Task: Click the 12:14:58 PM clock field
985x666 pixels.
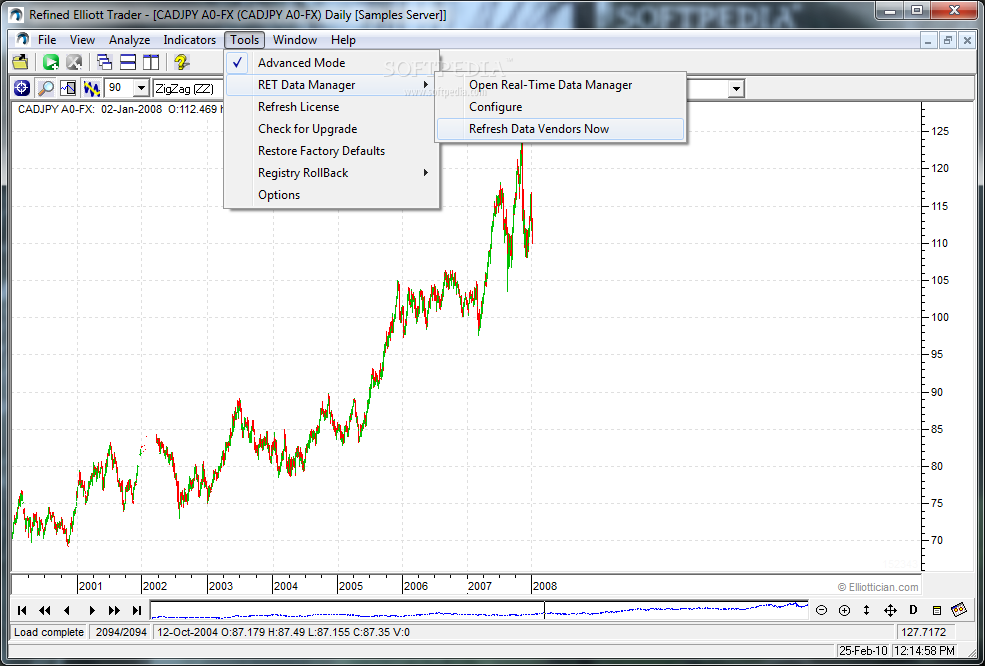Action: point(924,650)
